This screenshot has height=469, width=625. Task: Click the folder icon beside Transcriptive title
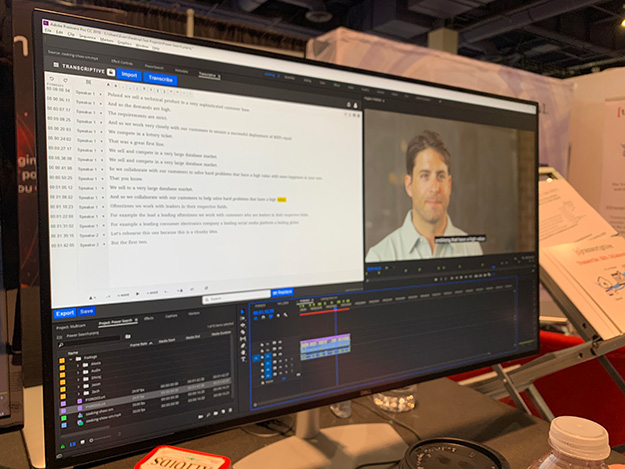point(111,73)
